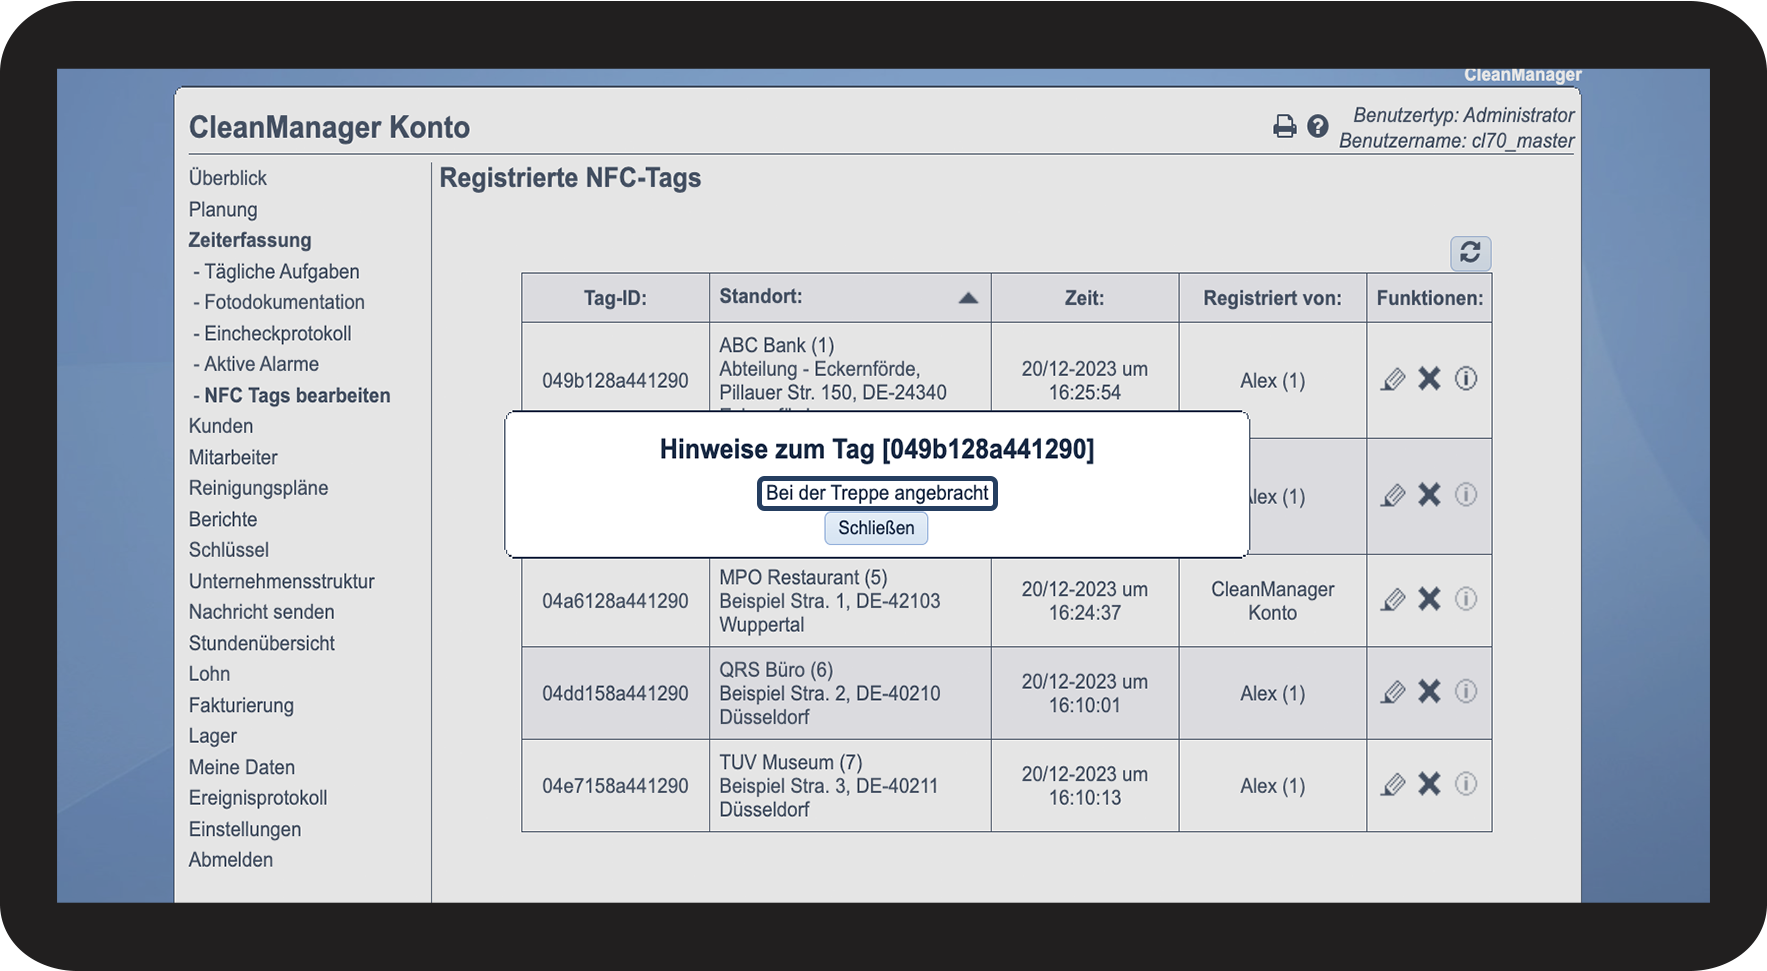
Task: Click the 'Registriert von:' column header
Action: click(x=1273, y=298)
